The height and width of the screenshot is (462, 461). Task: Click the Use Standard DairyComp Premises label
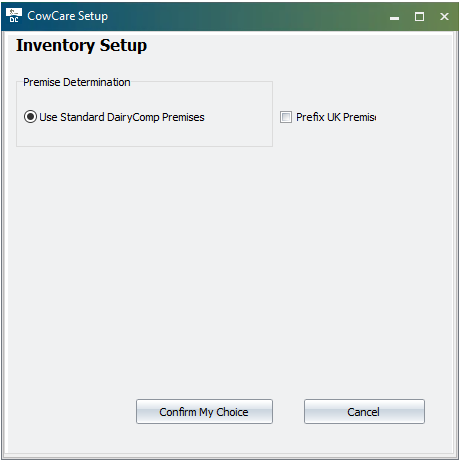pyautogui.click(x=122, y=117)
